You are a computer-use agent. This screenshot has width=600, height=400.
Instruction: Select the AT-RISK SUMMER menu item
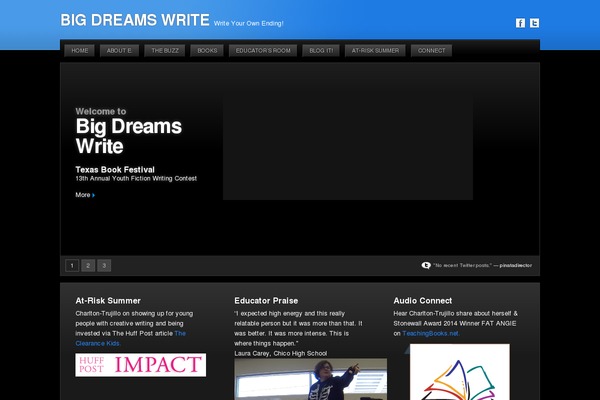[375, 51]
